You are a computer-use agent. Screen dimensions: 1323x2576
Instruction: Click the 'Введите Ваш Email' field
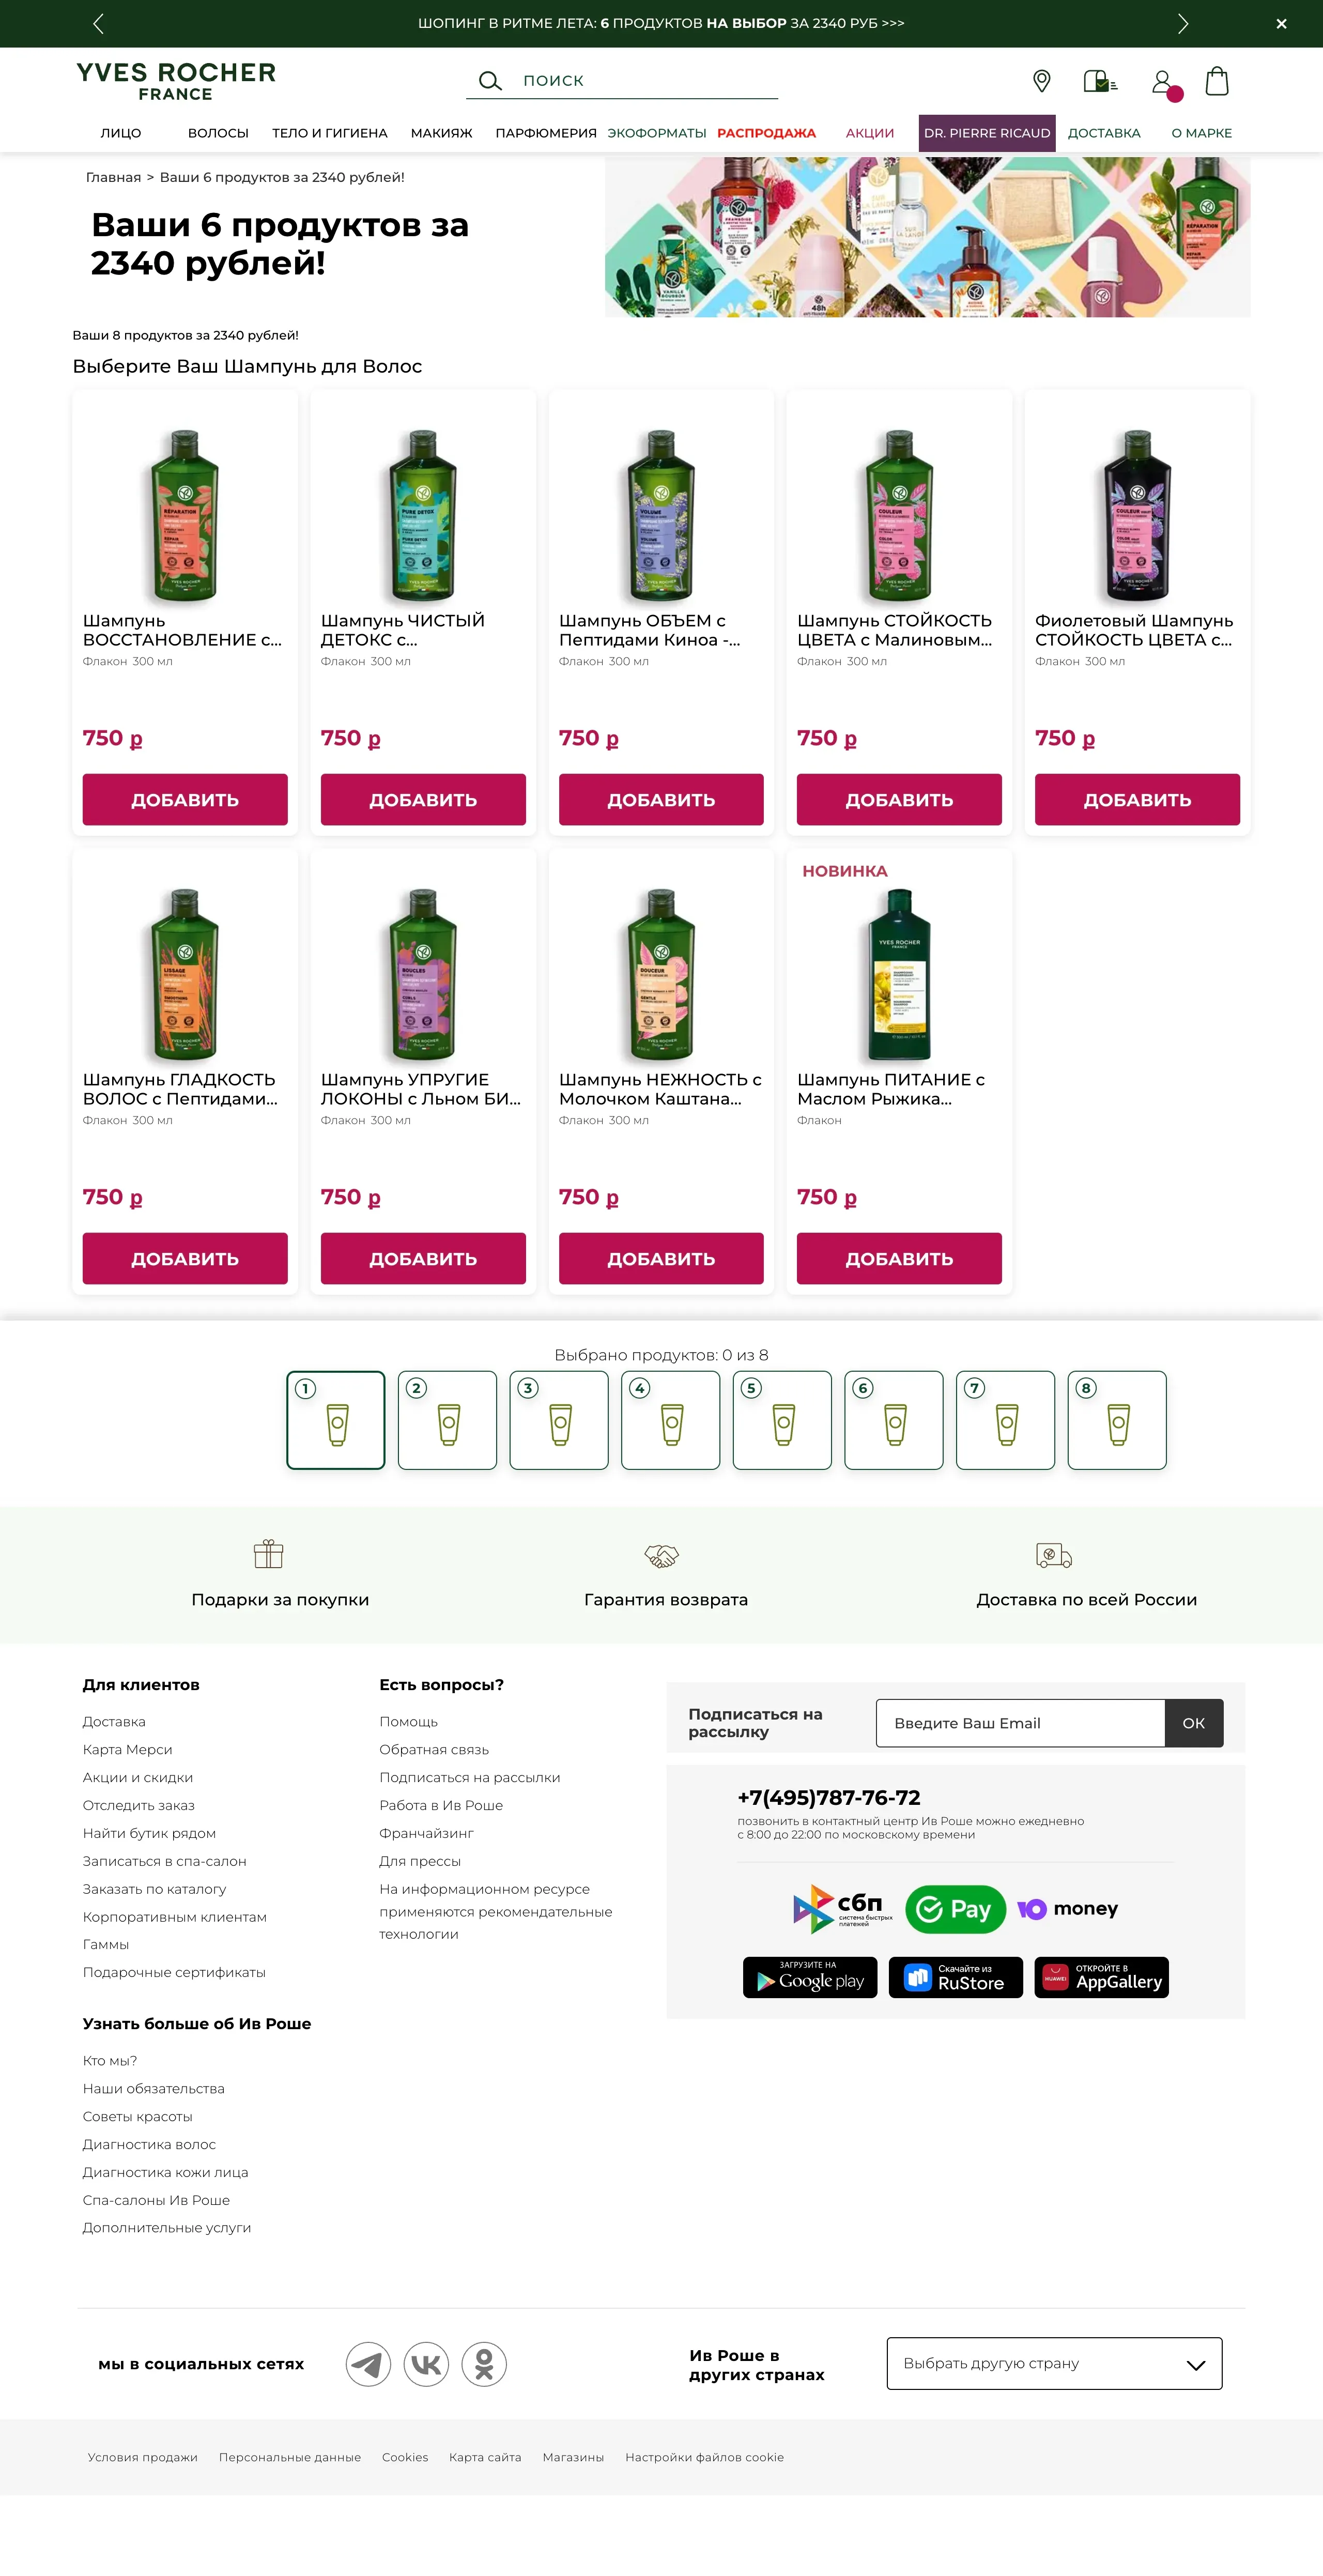point(1020,1723)
